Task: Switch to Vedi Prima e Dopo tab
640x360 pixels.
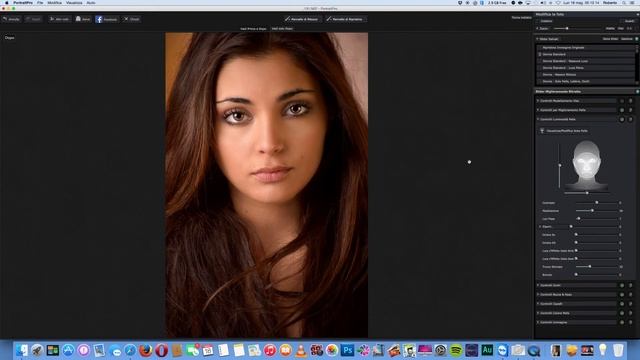Action: tap(253, 29)
